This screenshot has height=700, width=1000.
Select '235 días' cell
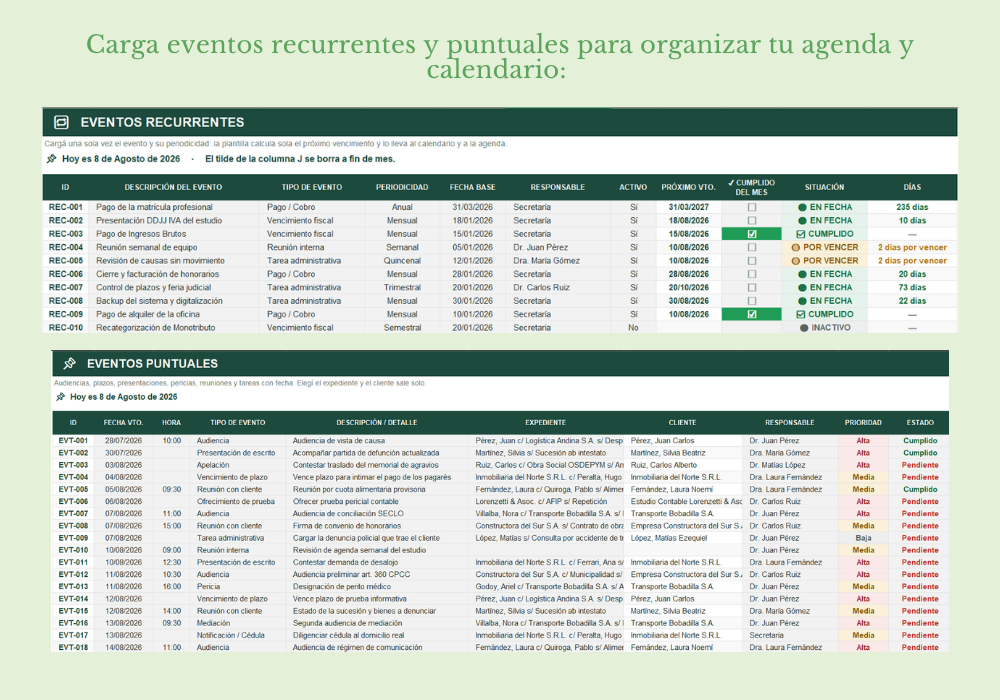pyautogui.click(x=912, y=207)
